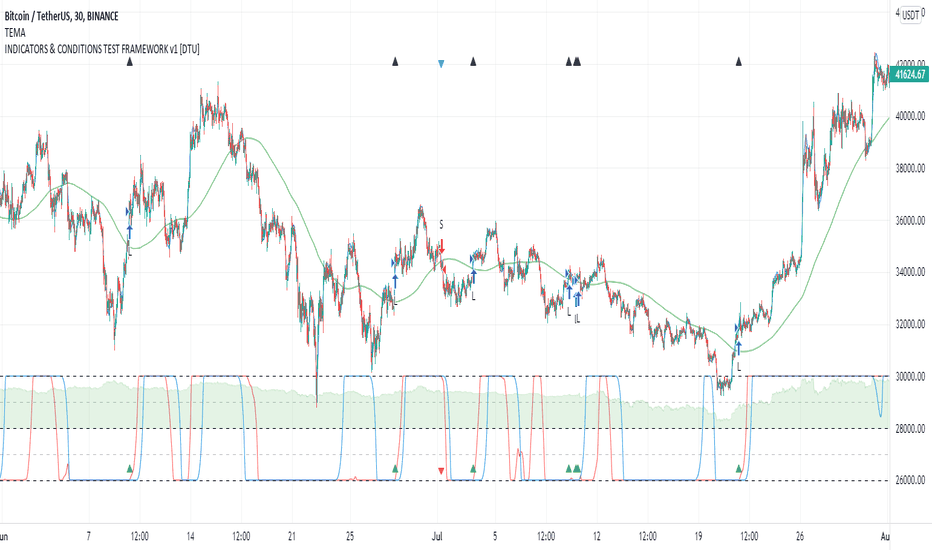Click the 40000.00 price axis label

pos(910,116)
